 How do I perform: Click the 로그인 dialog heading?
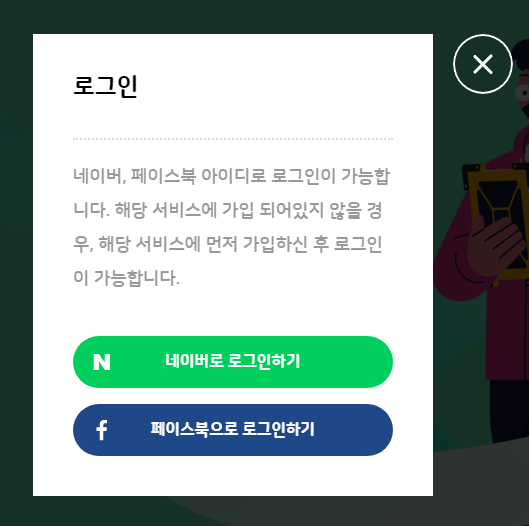[105, 86]
